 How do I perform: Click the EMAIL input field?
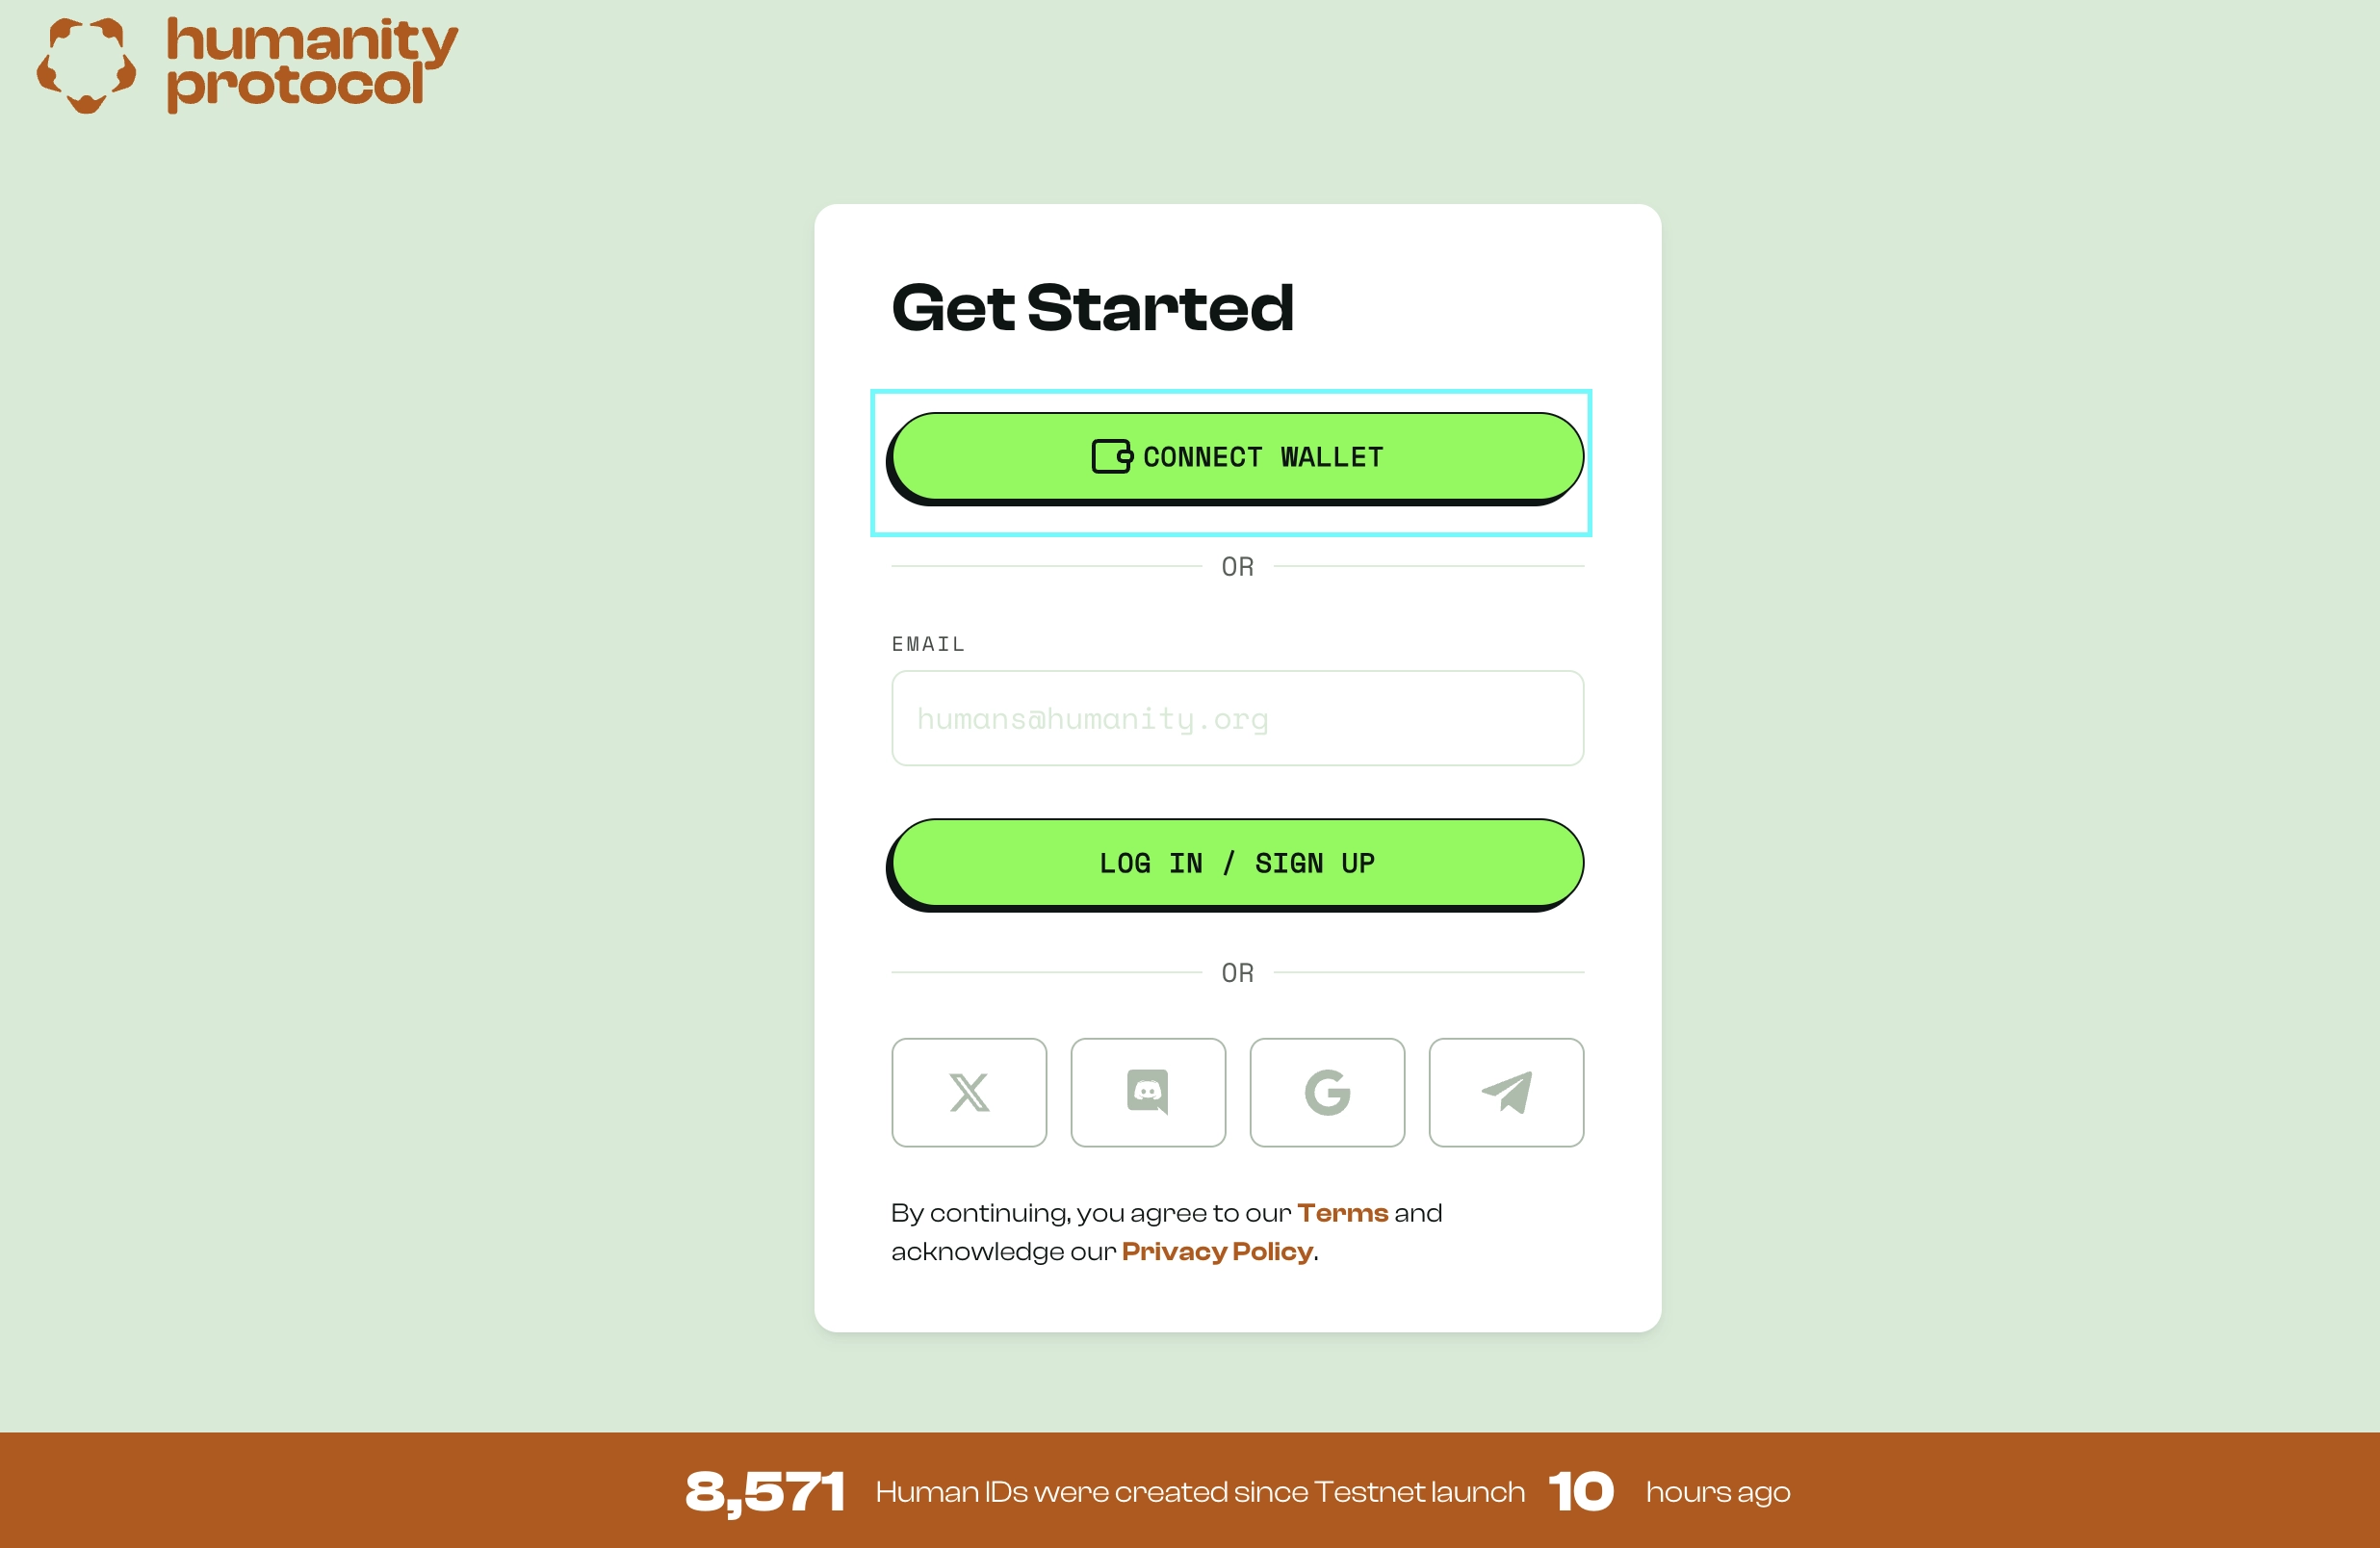(1238, 717)
